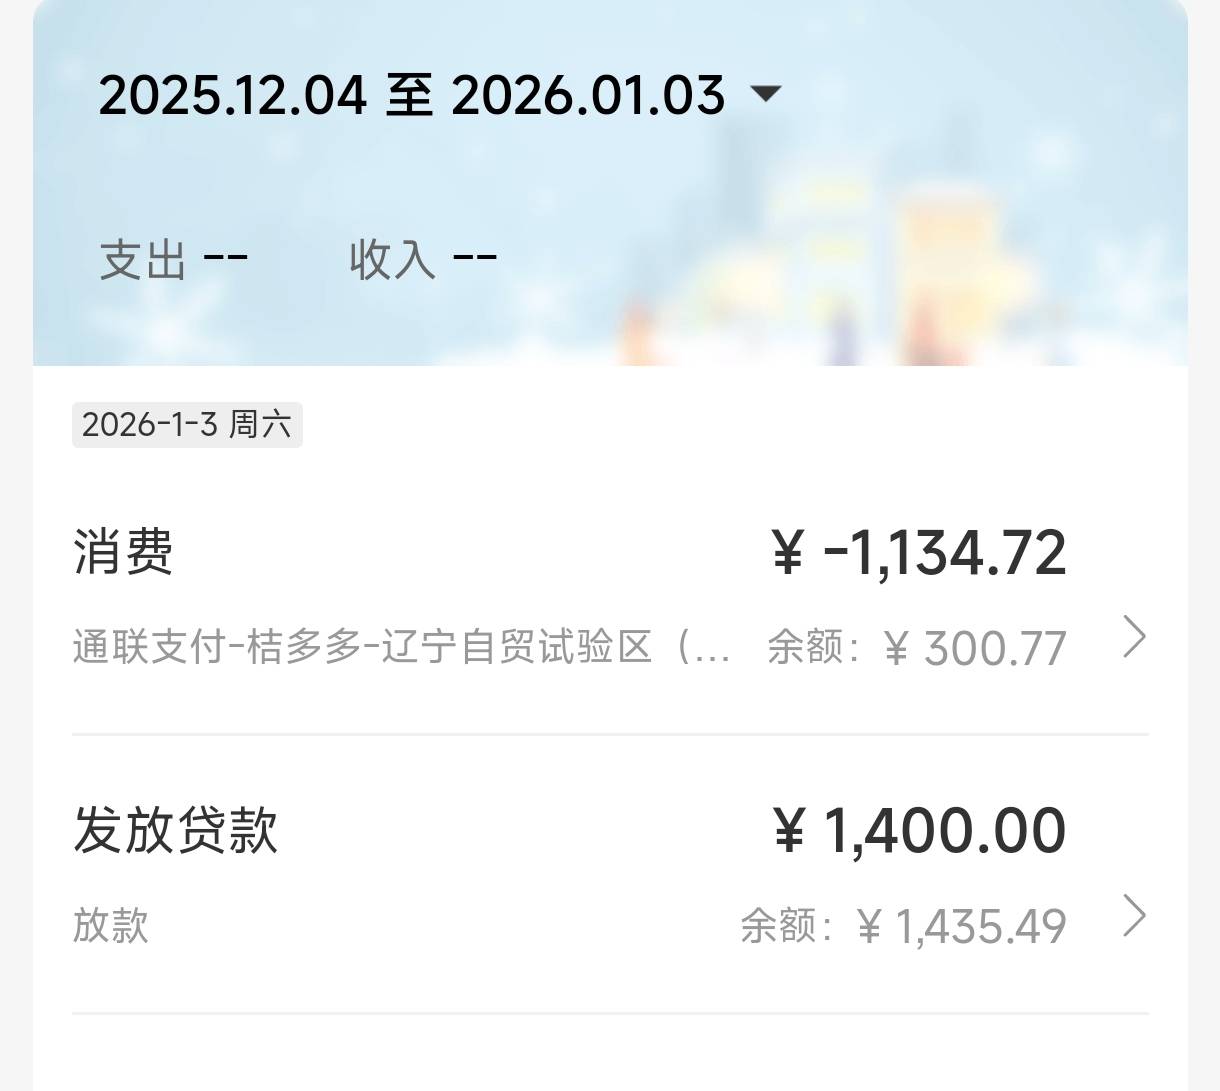Tap the 2025.12.04 至 2026.01.03 date range
1220x1091 pixels.
(x=411, y=96)
